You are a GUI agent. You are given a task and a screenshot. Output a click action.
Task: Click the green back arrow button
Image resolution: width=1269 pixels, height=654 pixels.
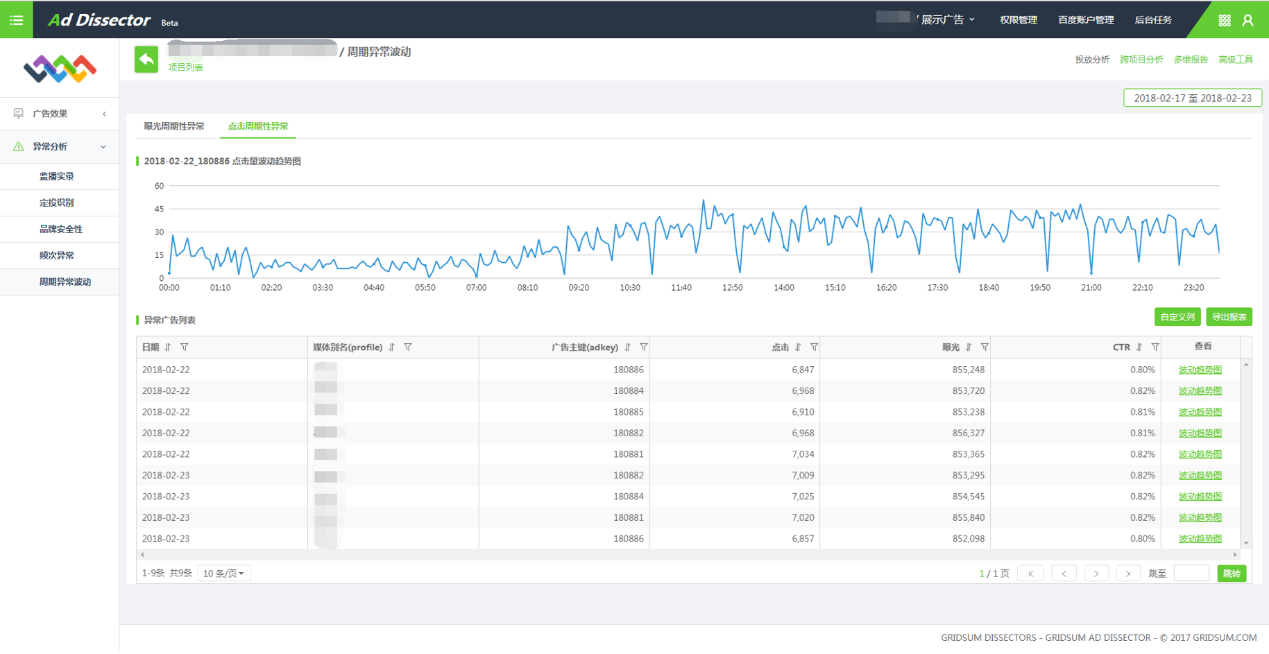tap(146, 60)
